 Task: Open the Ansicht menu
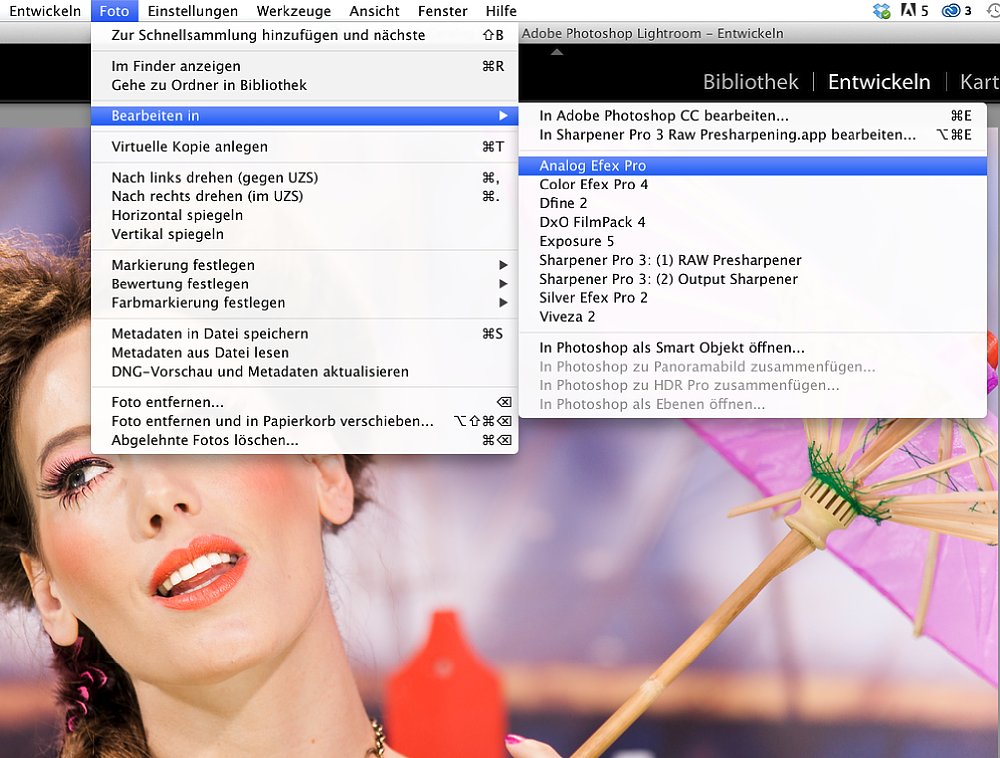pos(374,11)
